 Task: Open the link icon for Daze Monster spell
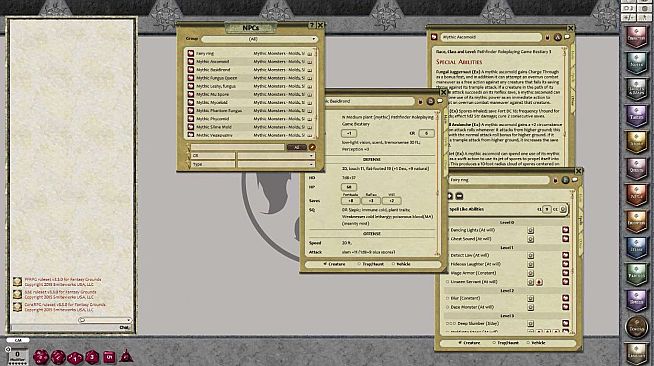click(565, 307)
